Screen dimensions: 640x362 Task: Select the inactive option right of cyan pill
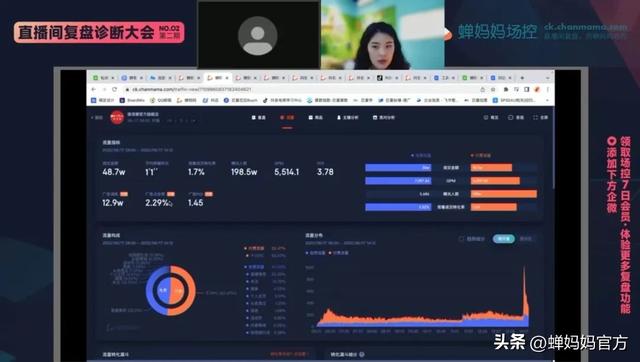pos(526,239)
